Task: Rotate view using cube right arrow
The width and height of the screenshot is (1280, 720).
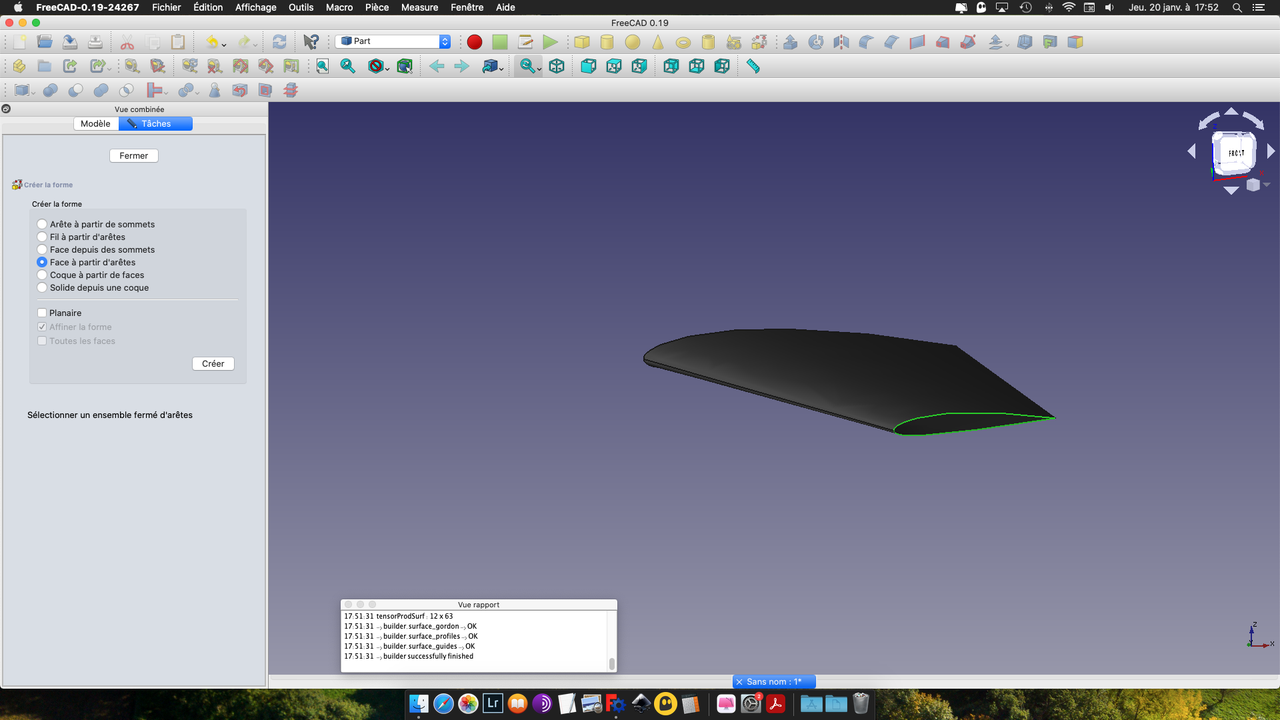Action: (1271, 151)
